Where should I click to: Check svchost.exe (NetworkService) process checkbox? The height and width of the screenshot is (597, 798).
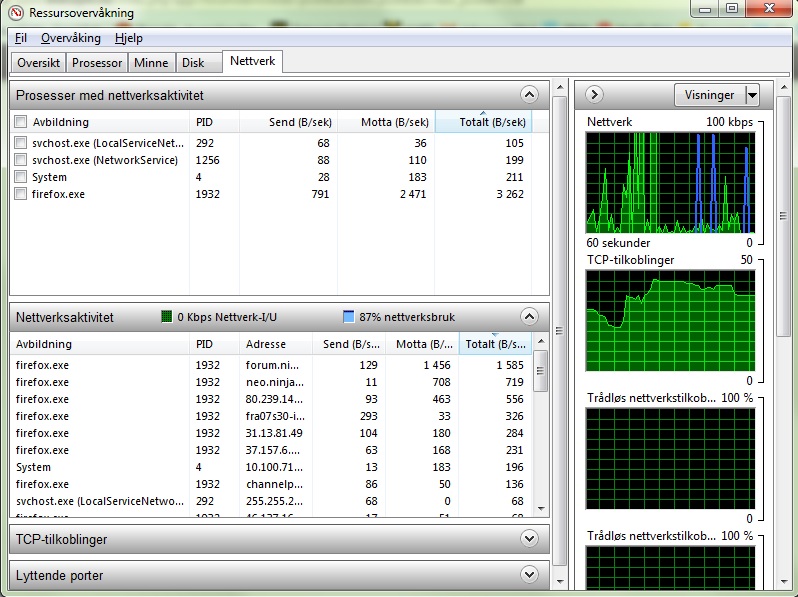(20, 160)
